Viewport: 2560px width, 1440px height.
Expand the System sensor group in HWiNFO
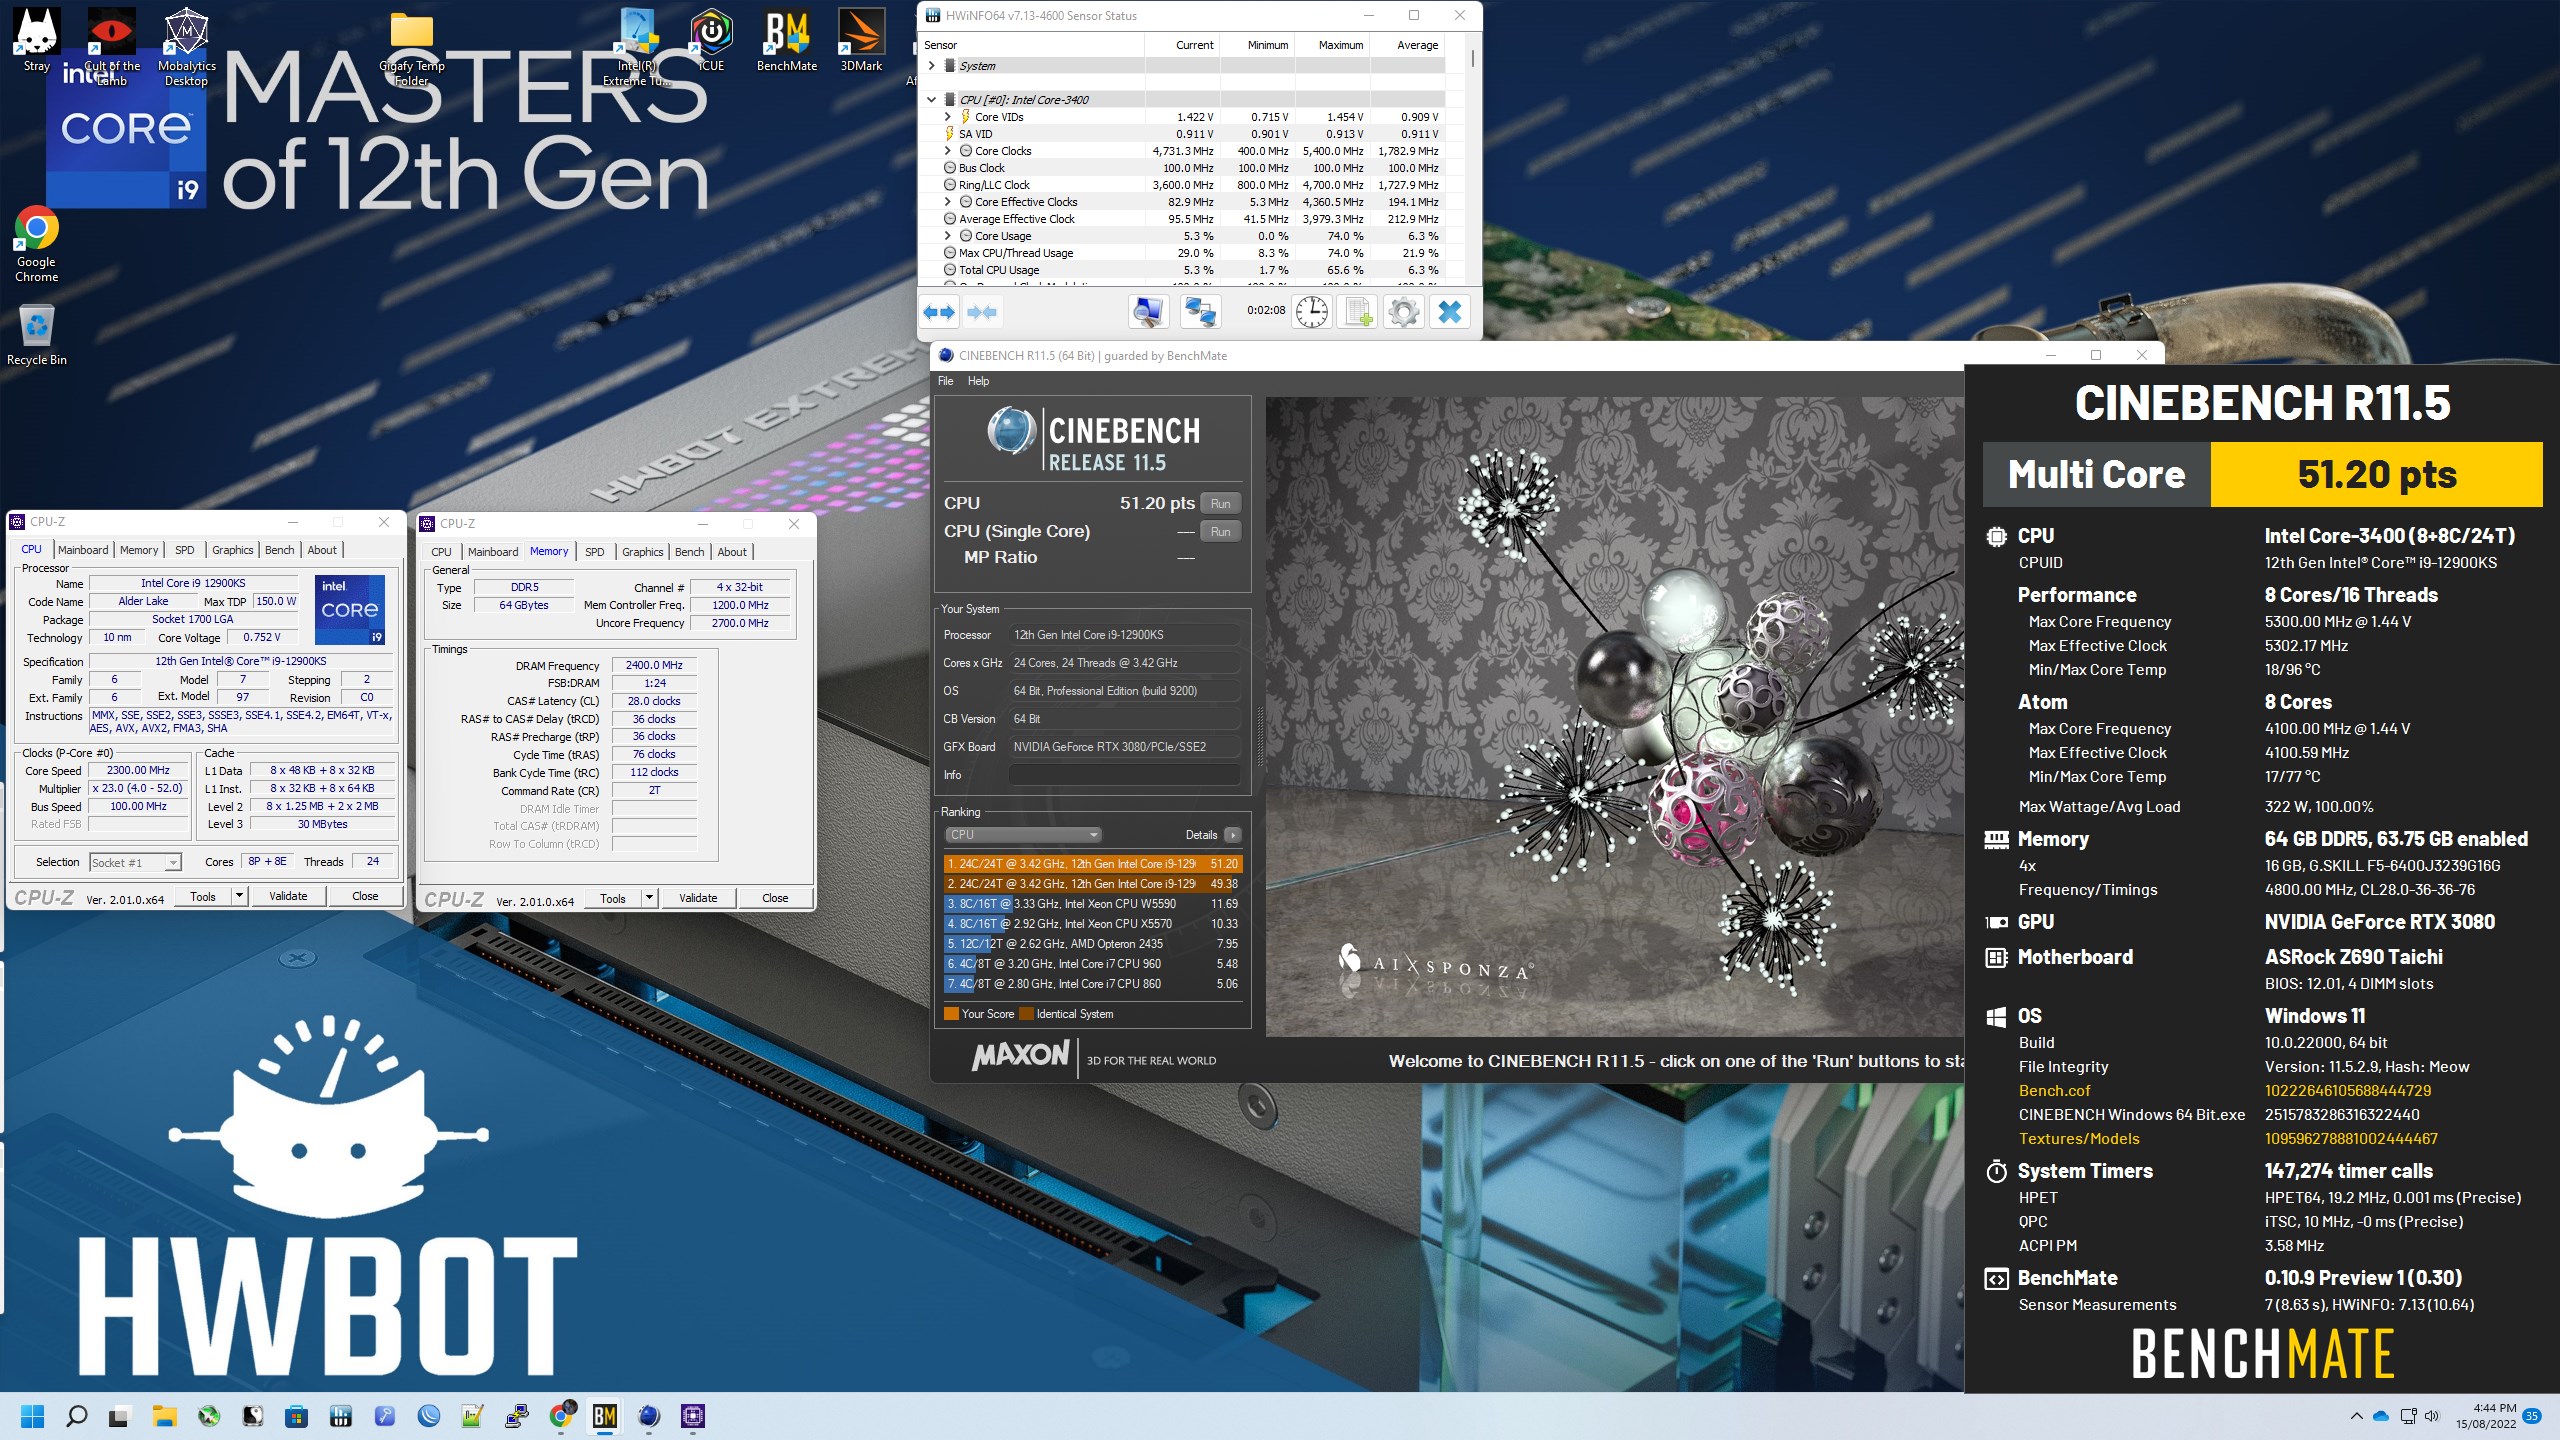[x=932, y=66]
